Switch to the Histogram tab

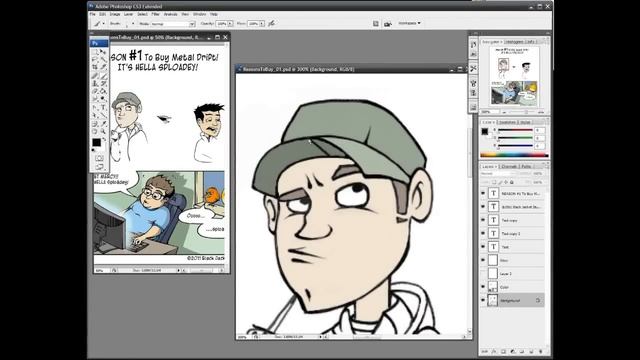pyautogui.click(x=513, y=42)
